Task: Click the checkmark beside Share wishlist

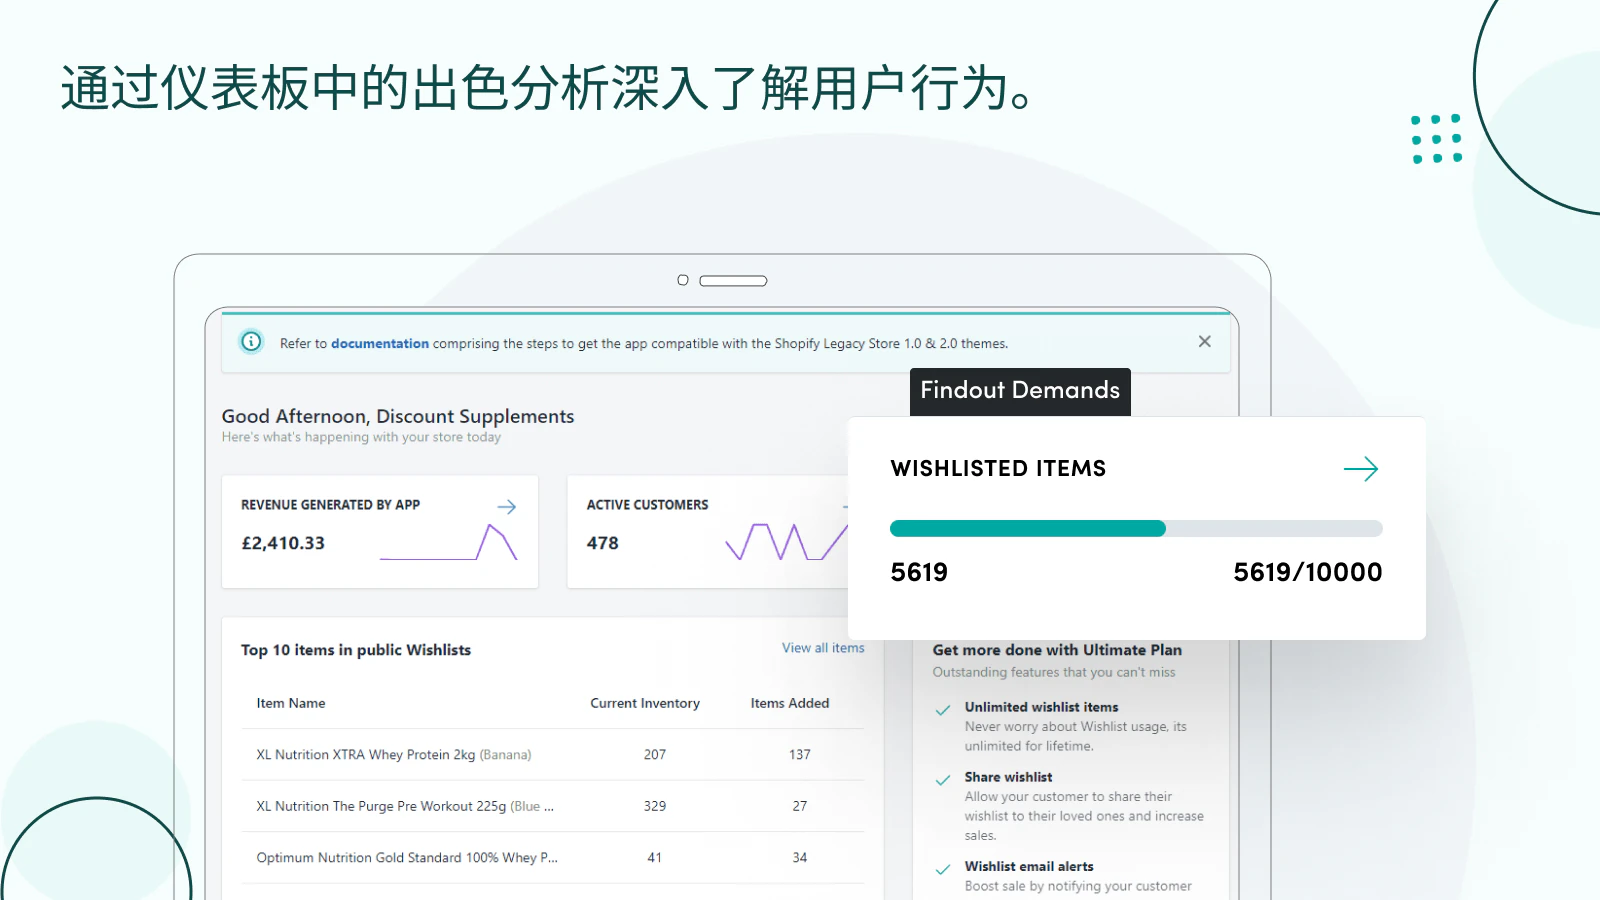Action: (x=942, y=780)
